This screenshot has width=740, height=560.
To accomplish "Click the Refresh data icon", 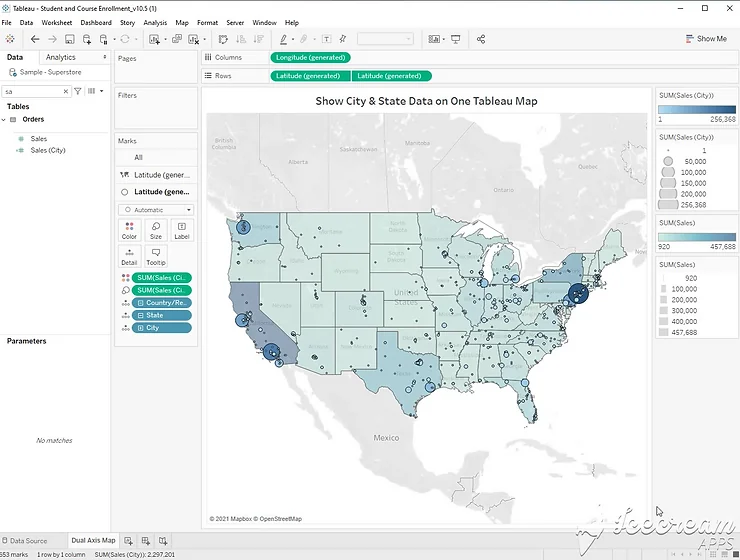I will pyautogui.click(x=125, y=39).
